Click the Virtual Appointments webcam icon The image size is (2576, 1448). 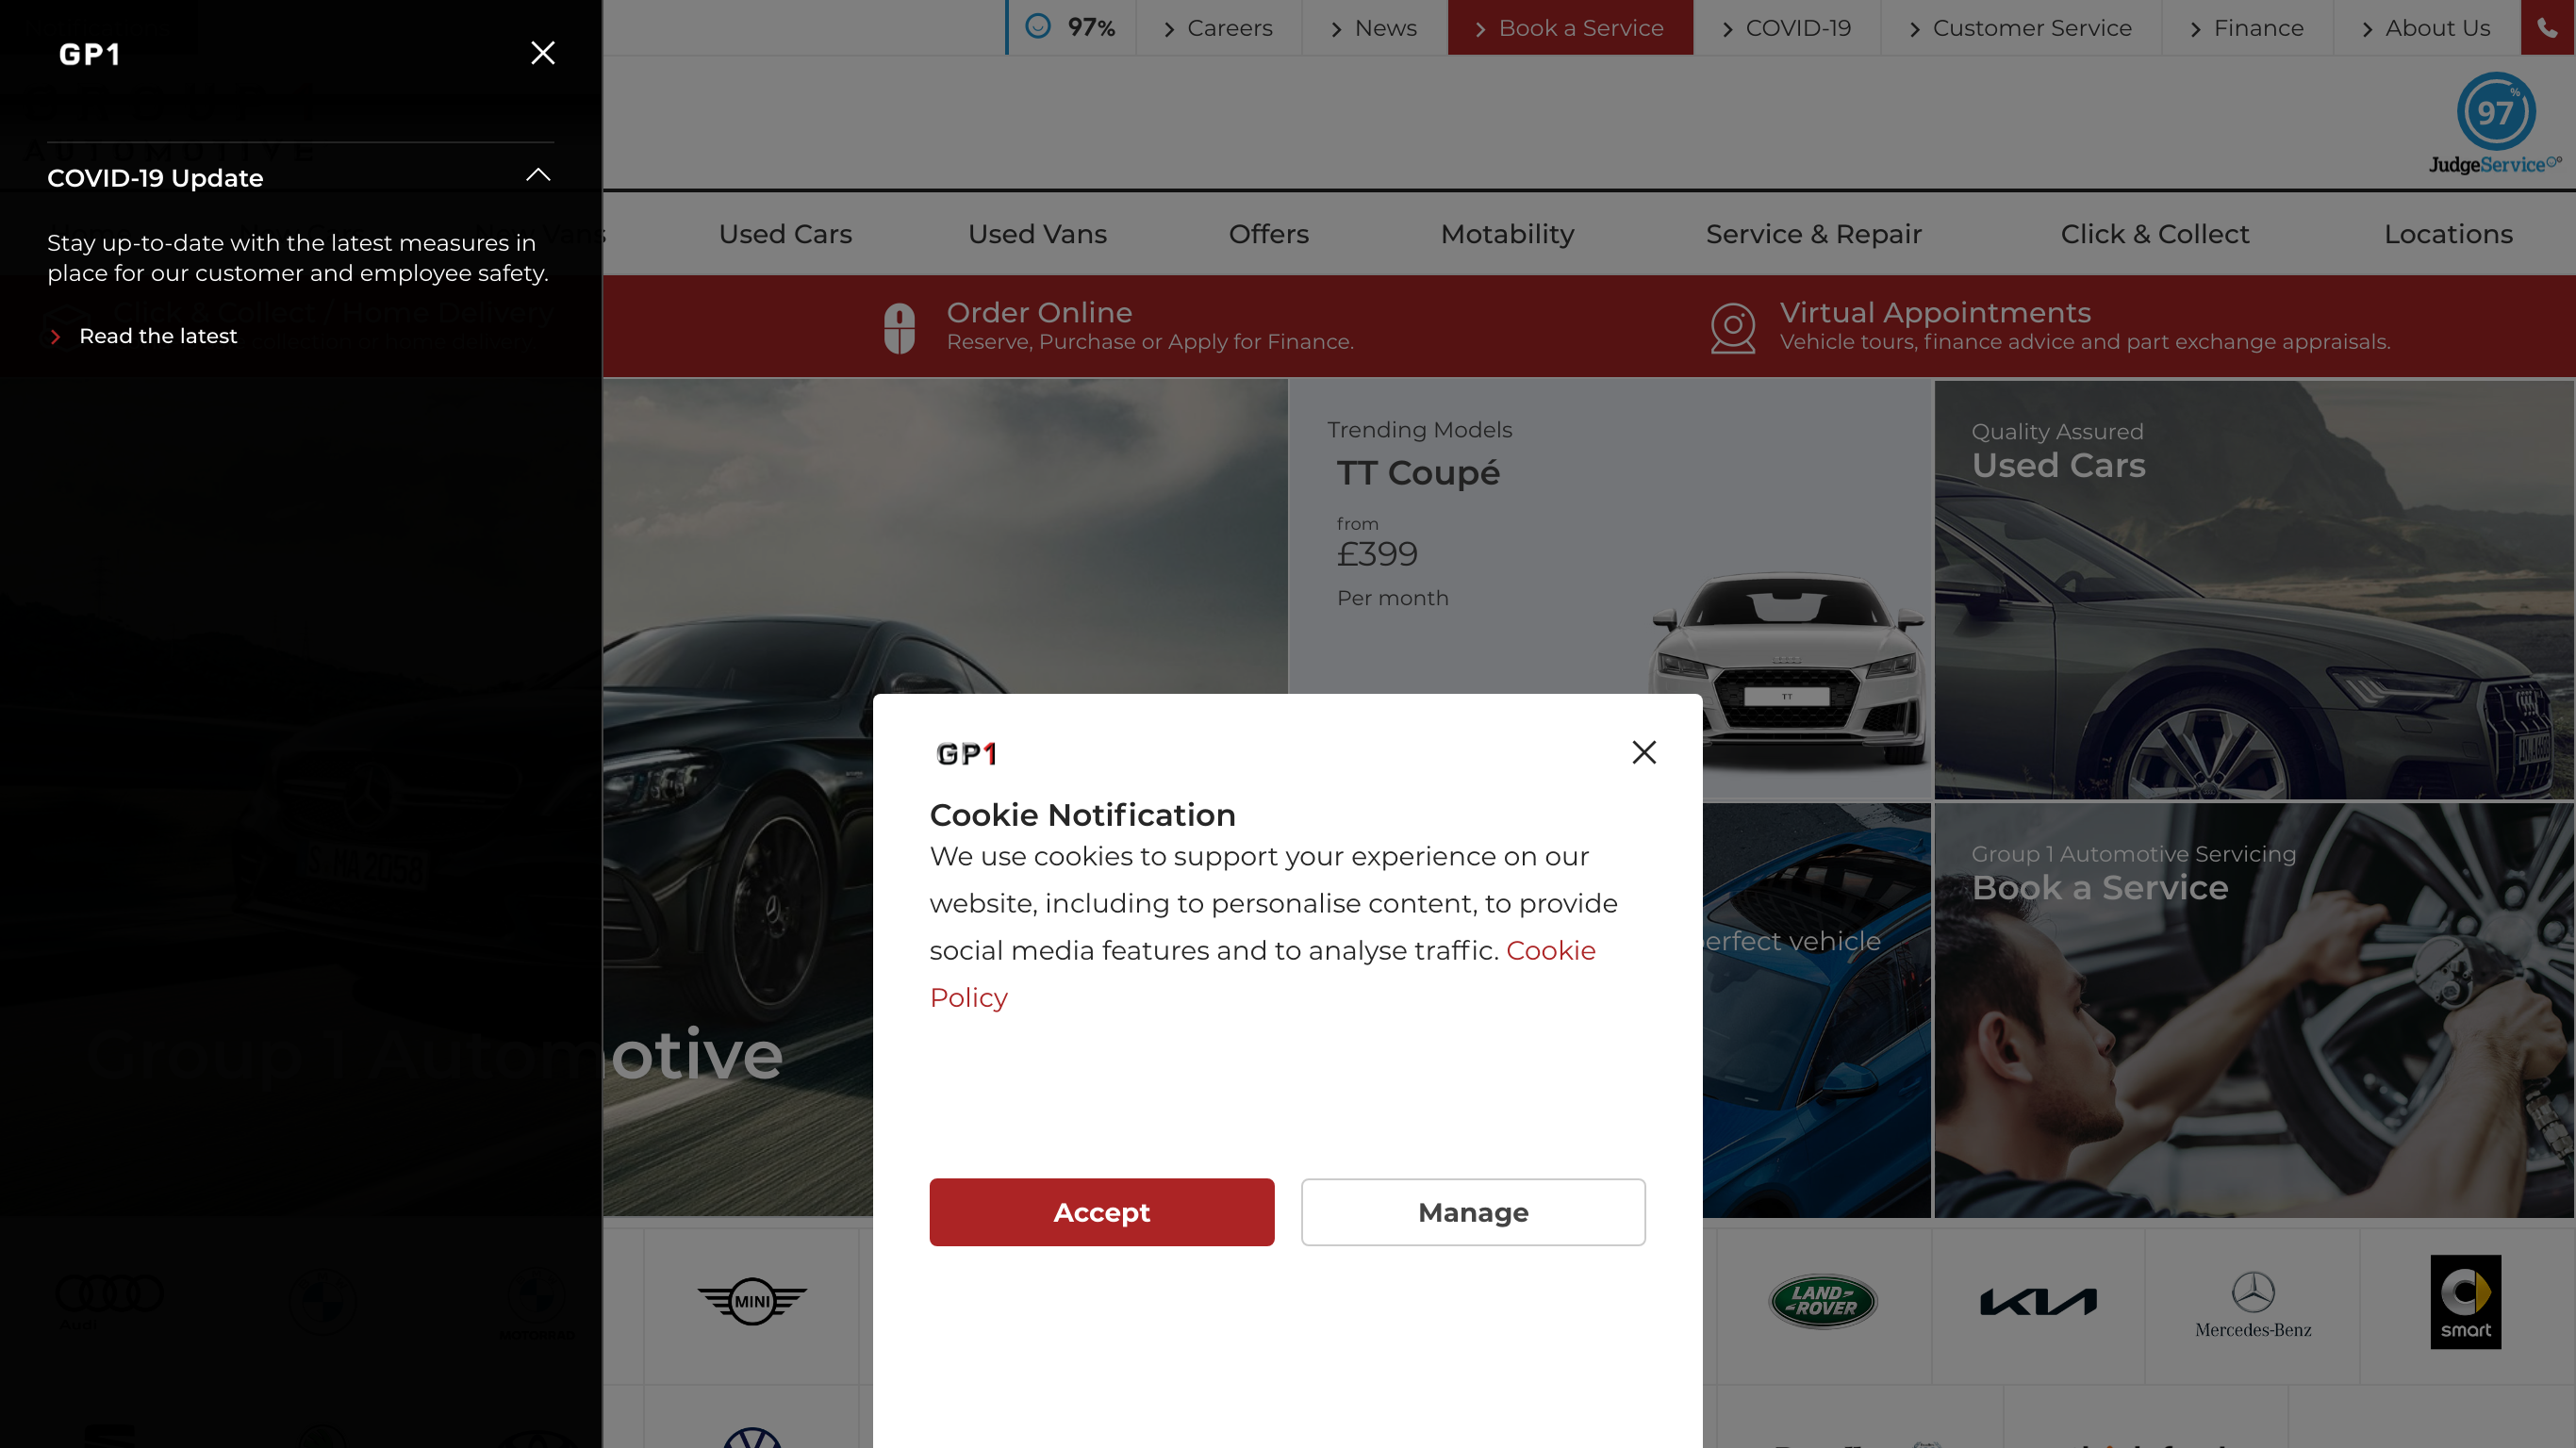tap(1732, 328)
